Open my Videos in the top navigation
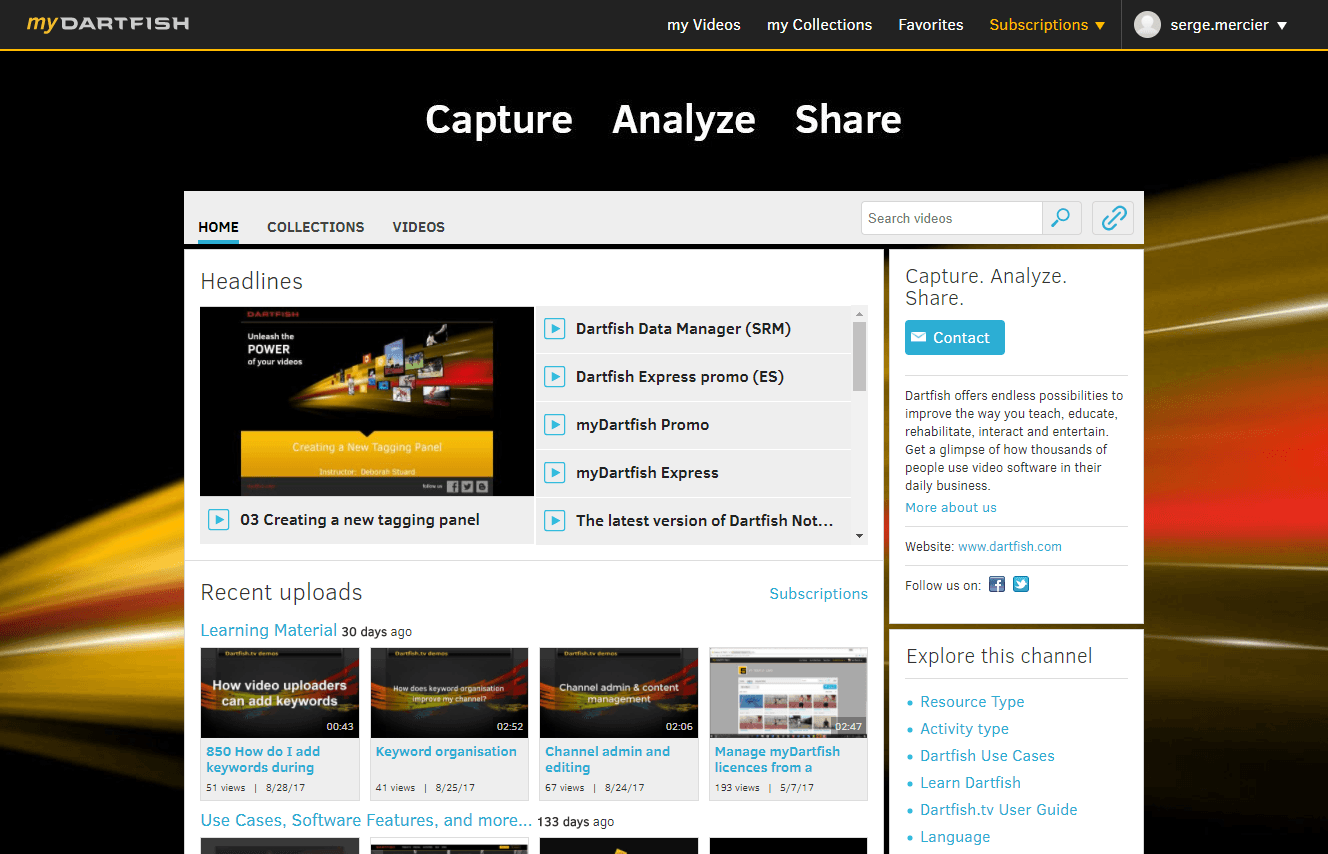This screenshot has height=854, width=1328. [x=704, y=25]
